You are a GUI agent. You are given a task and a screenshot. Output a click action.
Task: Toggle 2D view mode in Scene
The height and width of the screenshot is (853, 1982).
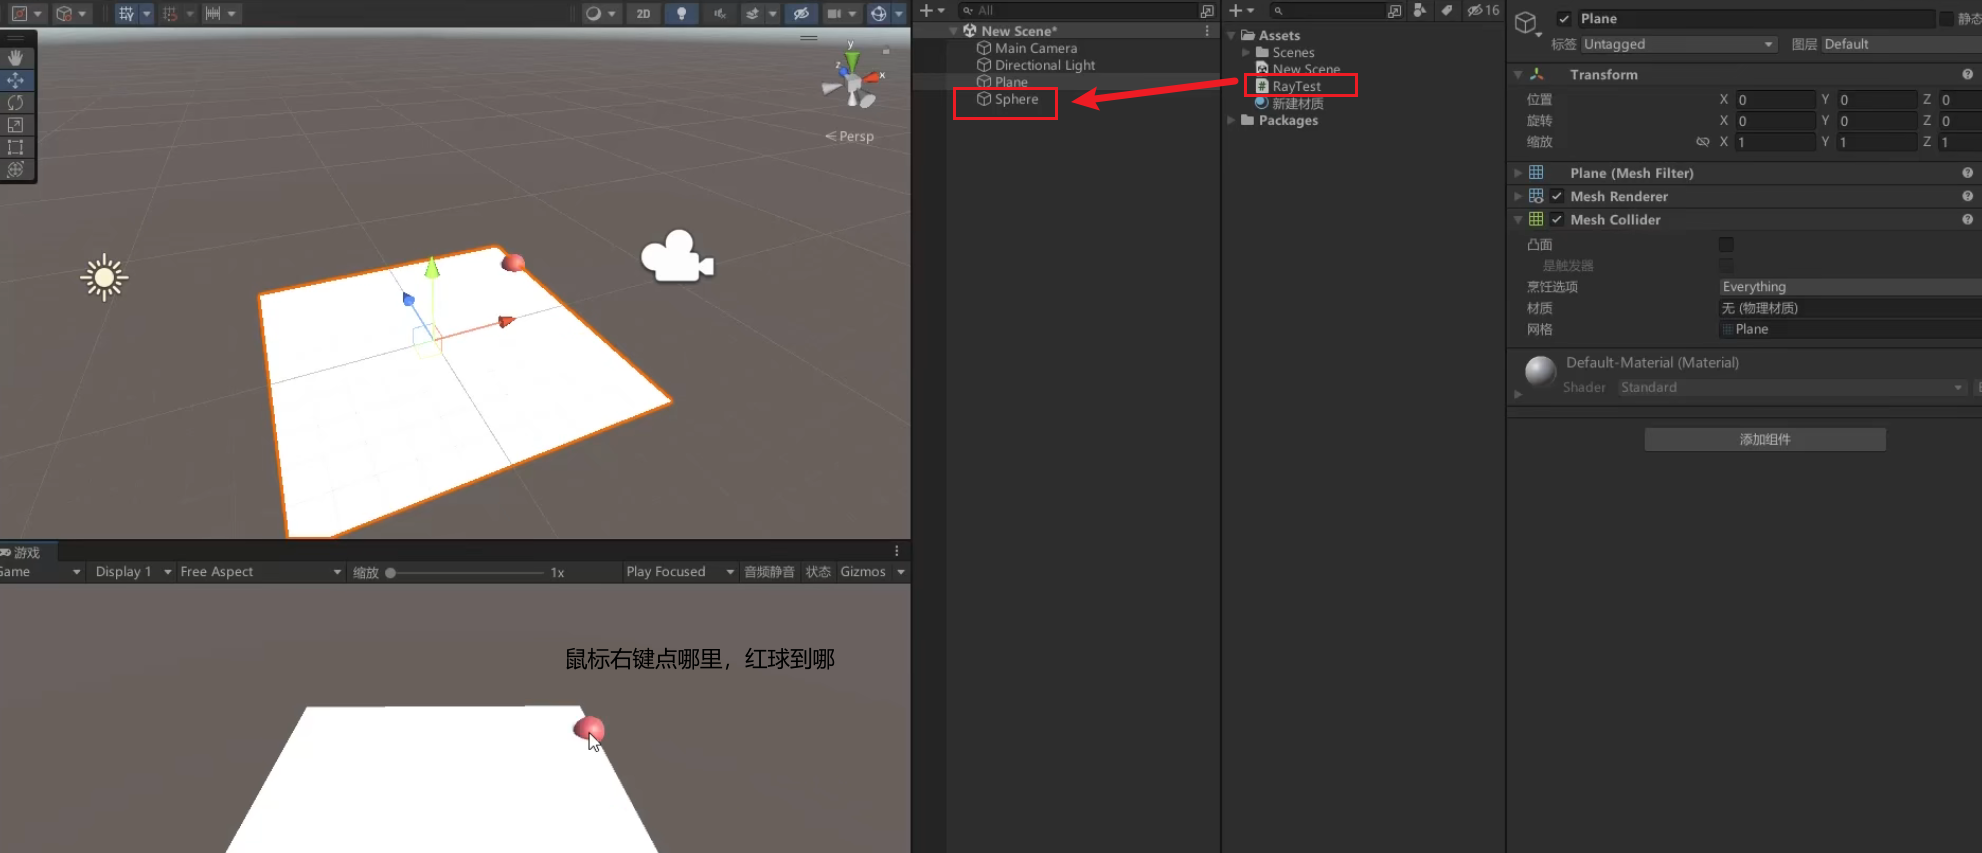pos(643,14)
